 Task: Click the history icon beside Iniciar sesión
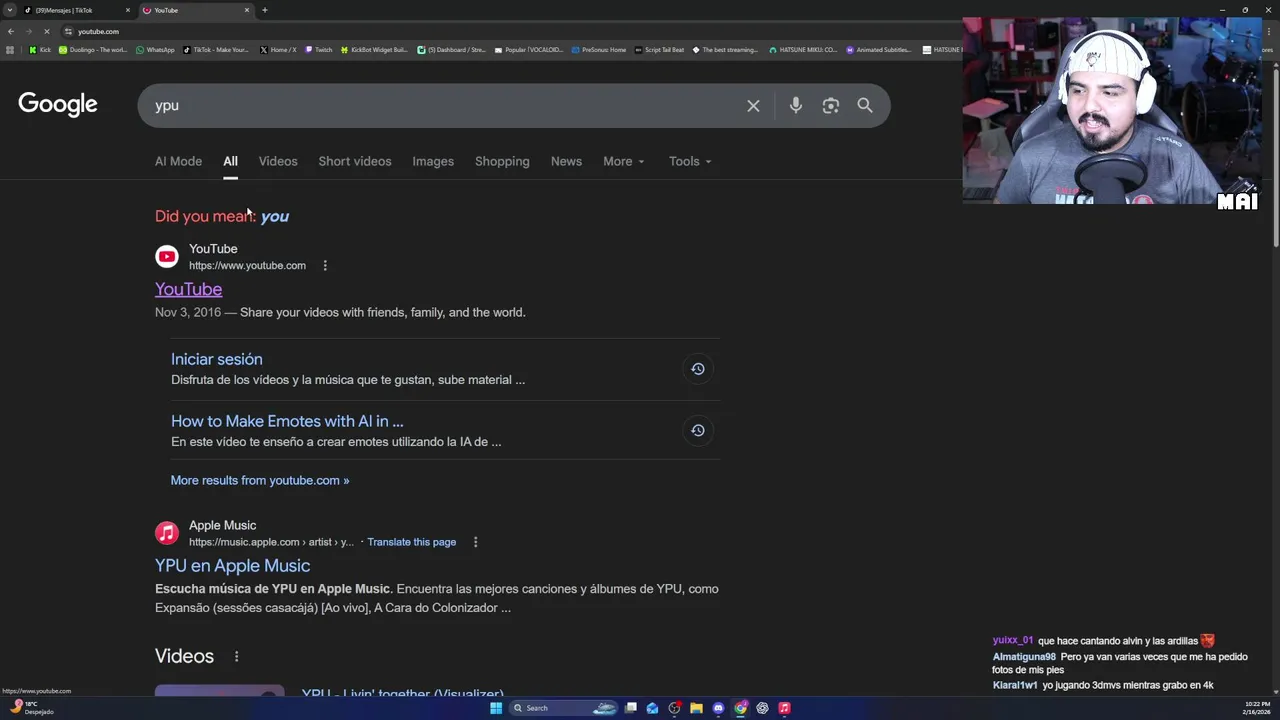coord(698,369)
